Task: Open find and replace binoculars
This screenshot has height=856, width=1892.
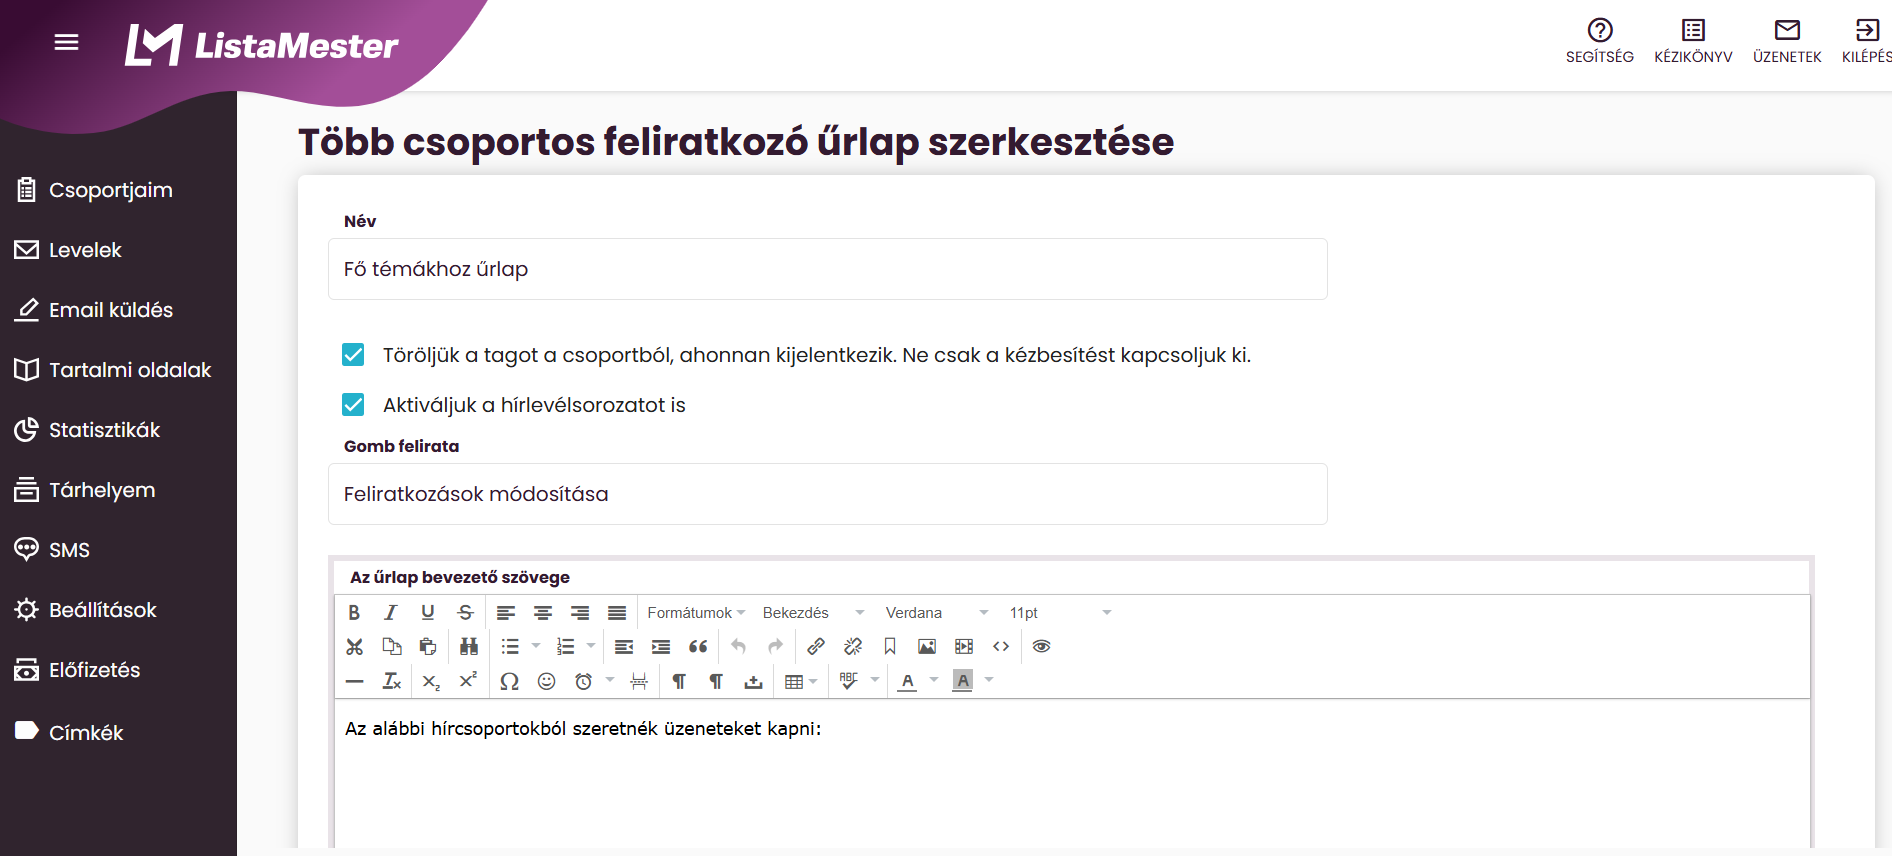Action: tap(469, 647)
